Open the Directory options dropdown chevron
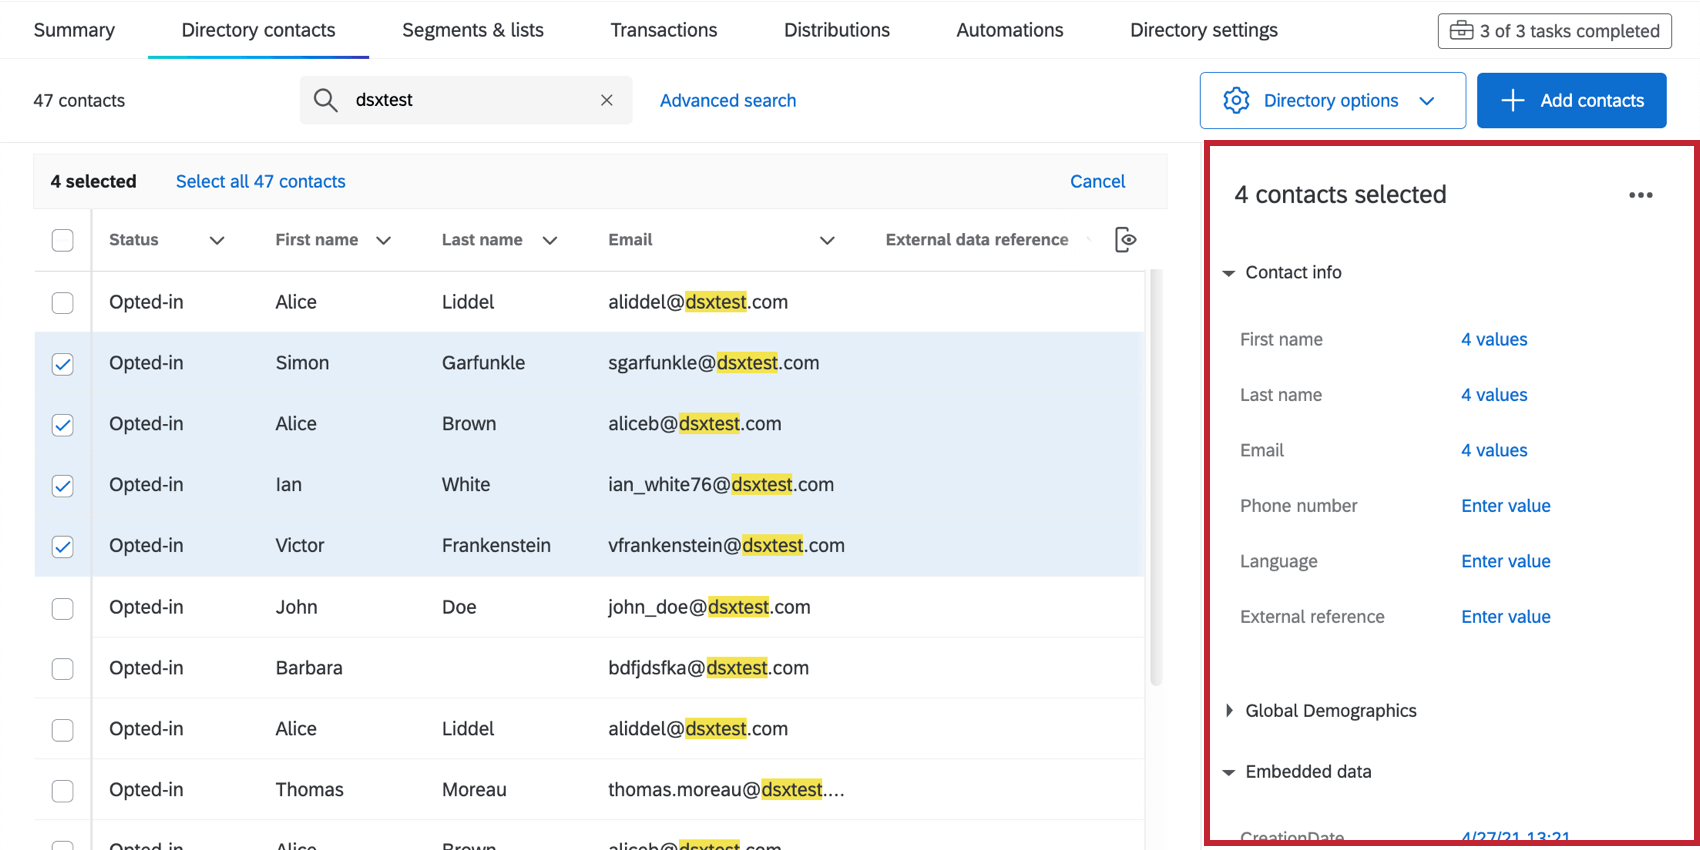1700x850 pixels. click(1427, 101)
